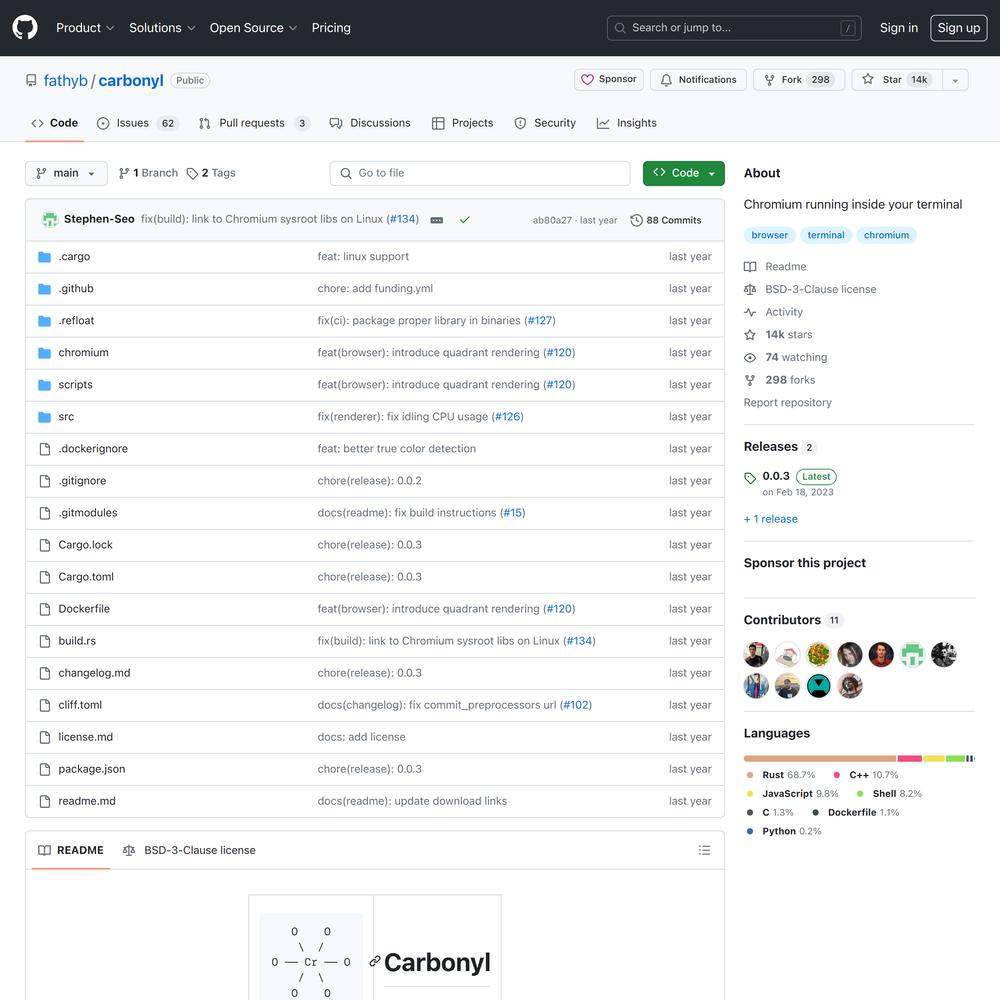
Task: Open the .github folder
Action: 76,288
